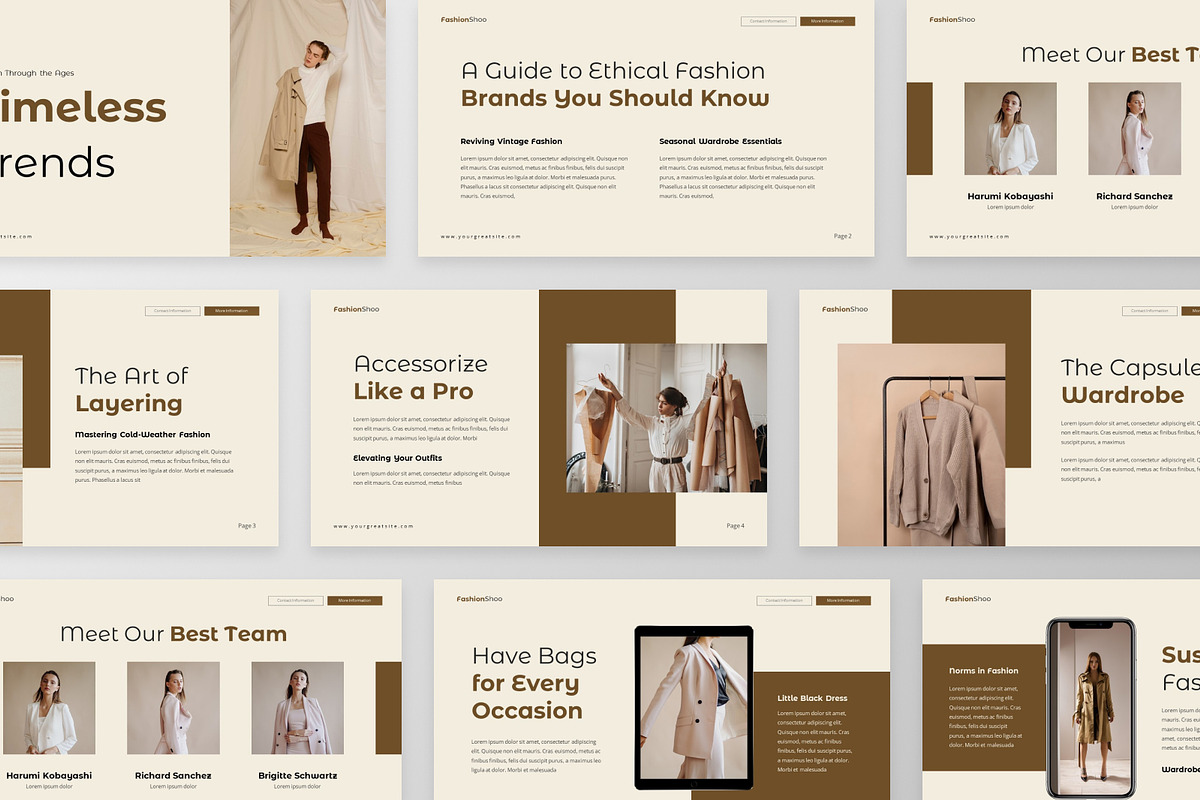
Task: Click the 'The Art of' heading text
Action: [132, 376]
